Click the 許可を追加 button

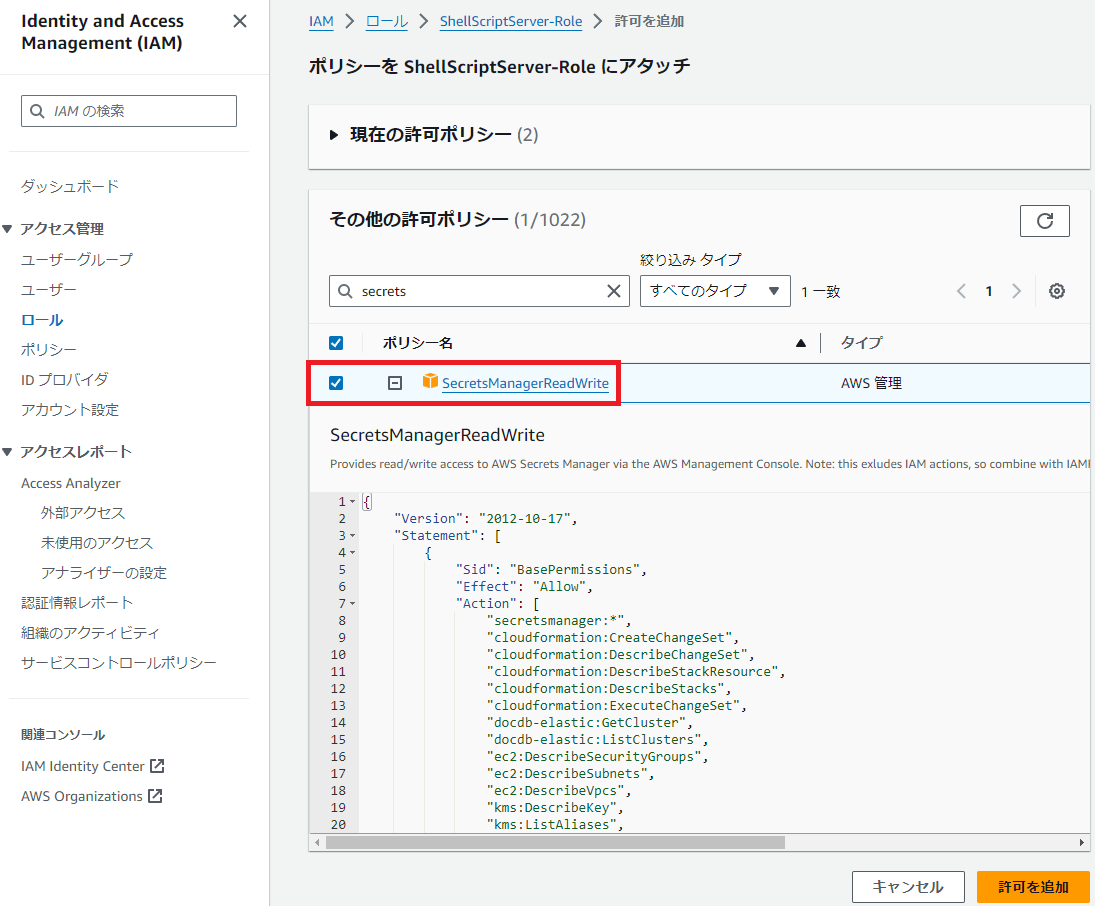coord(1033,887)
